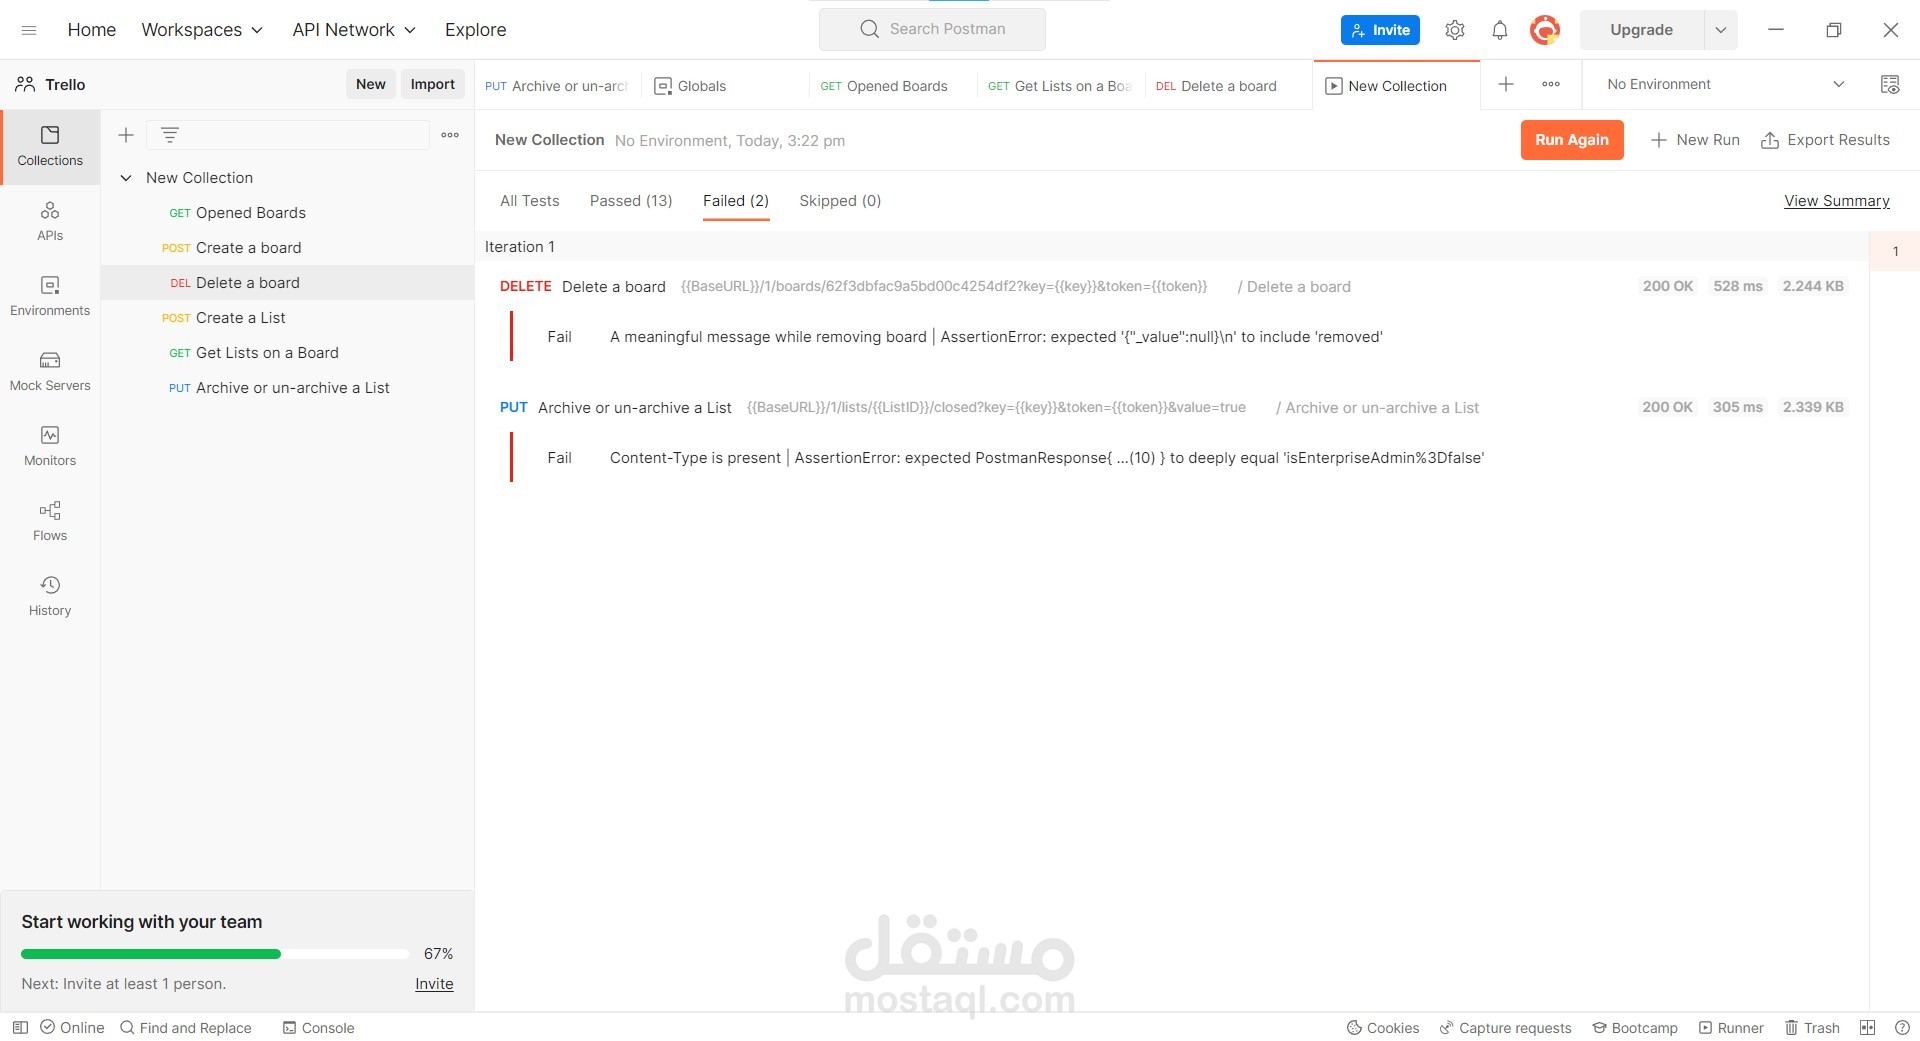Screen dimensions: 1920x1041
Task: Open the Runner from status bar
Action: click(1731, 1027)
